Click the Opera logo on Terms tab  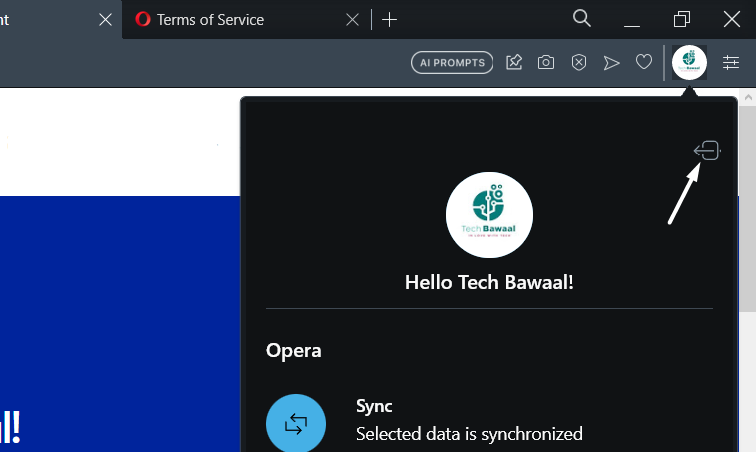[143, 19]
